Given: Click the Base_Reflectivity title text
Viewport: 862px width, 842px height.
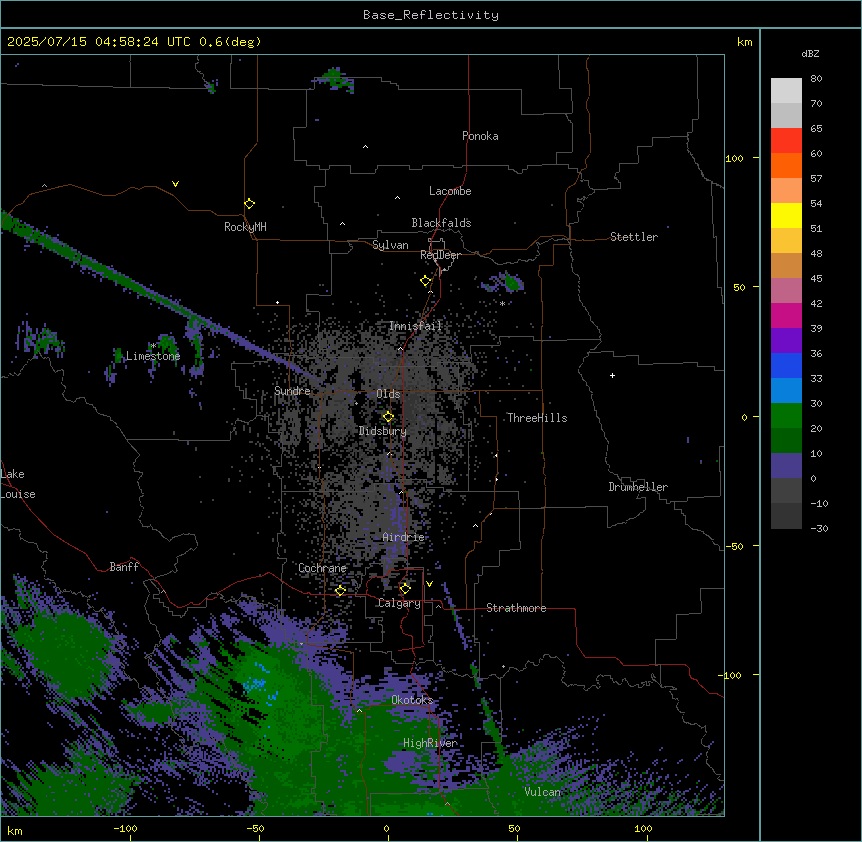Looking at the screenshot, I should pyautogui.click(x=431, y=15).
